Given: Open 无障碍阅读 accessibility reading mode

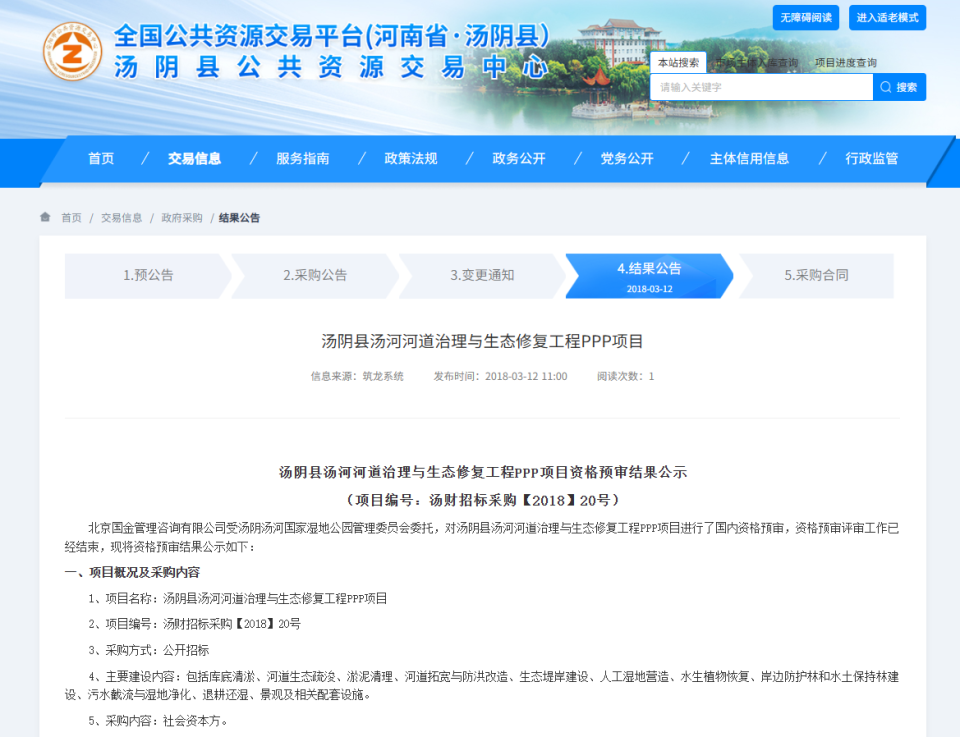Looking at the screenshot, I should 806,16.
